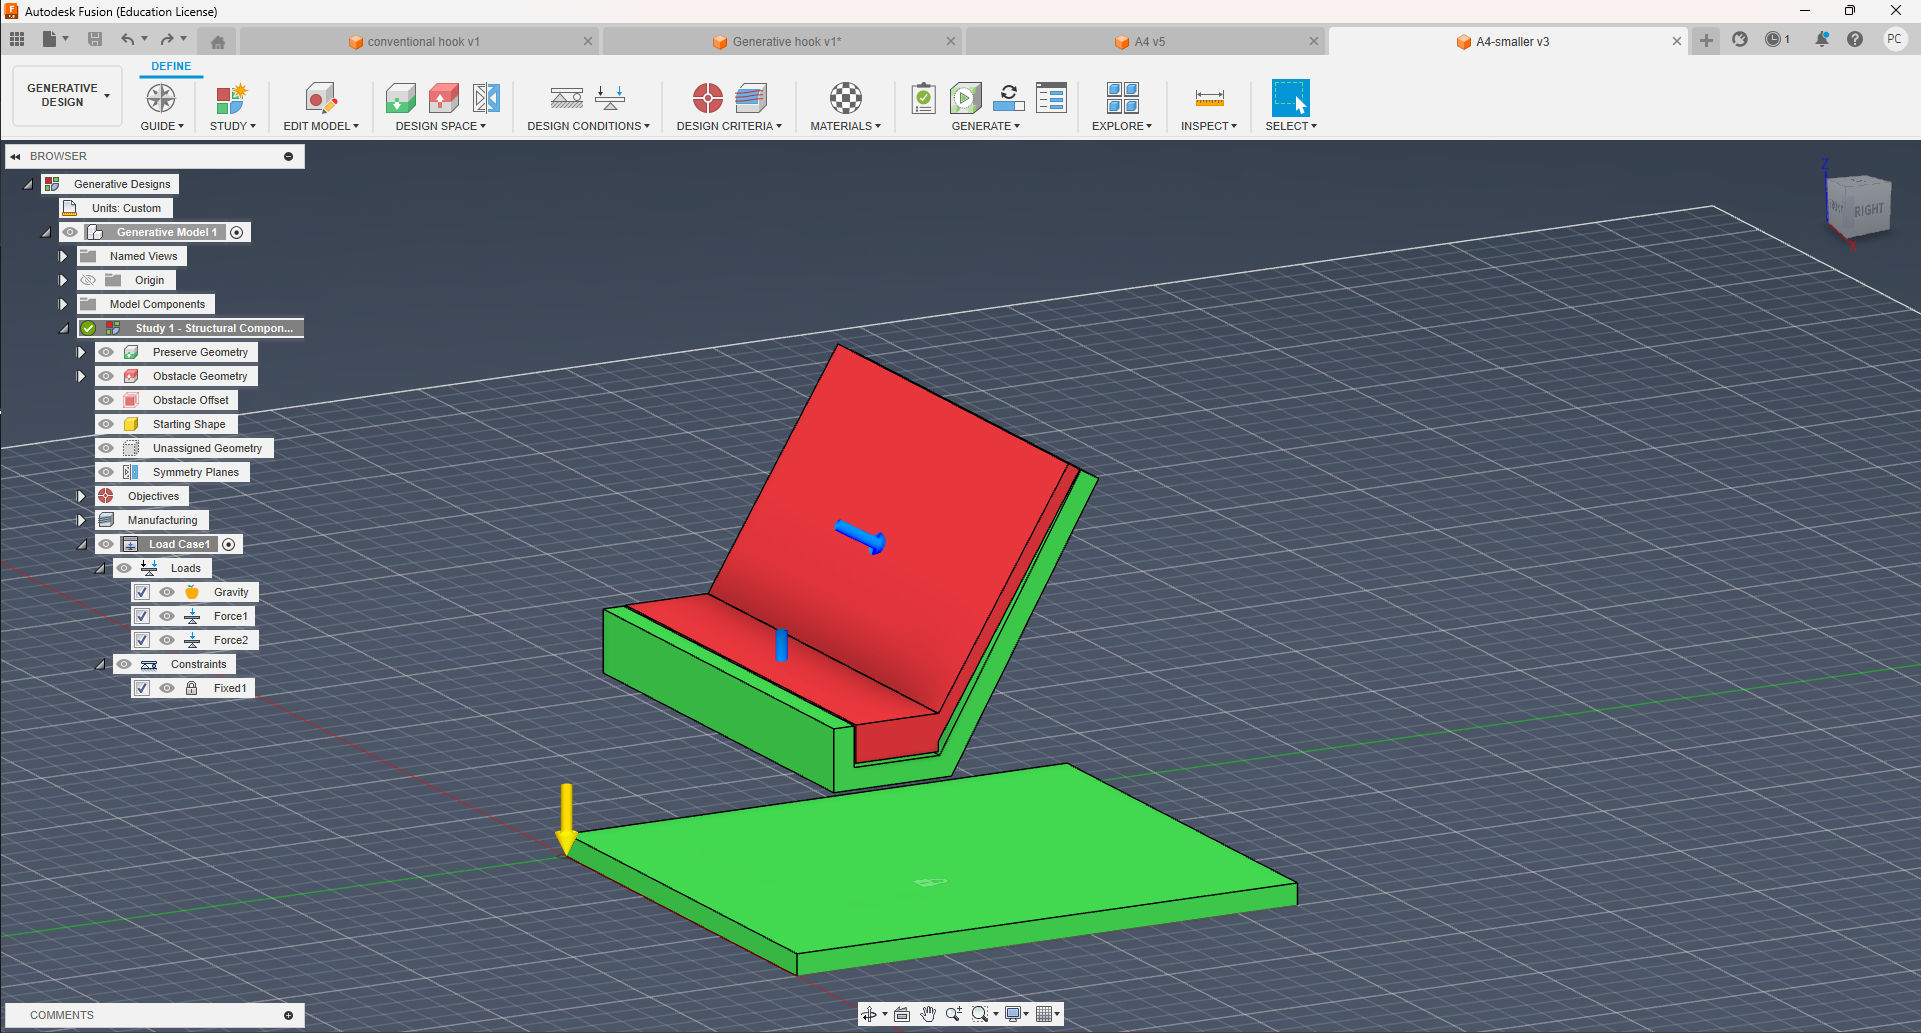This screenshot has height=1033, width=1921.
Task: Open the Job Status icon
Action: (1052, 98)
